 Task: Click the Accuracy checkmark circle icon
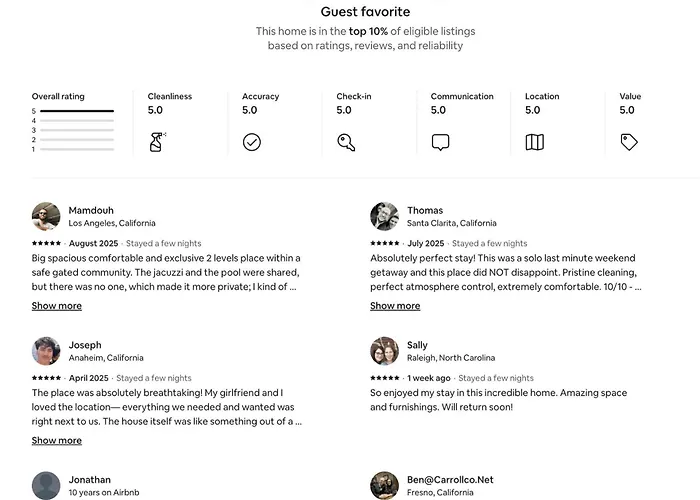252,142
